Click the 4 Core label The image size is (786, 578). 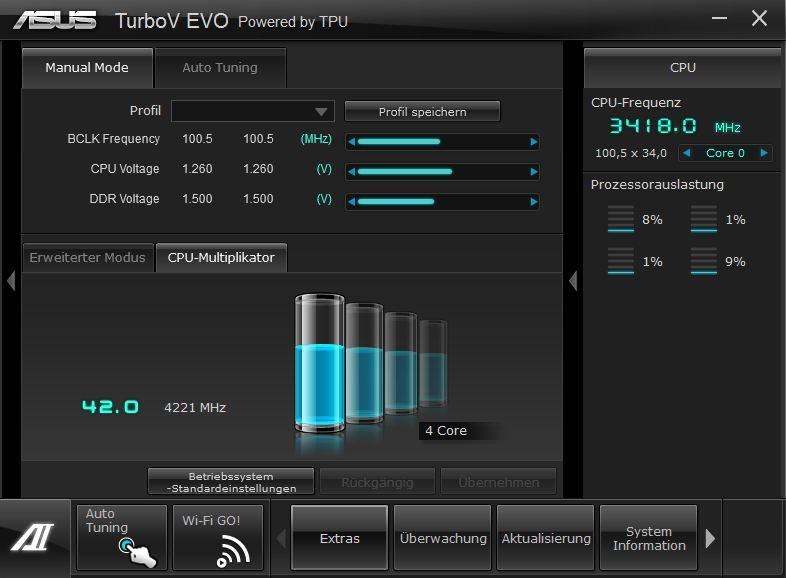(x=446, y=431)
